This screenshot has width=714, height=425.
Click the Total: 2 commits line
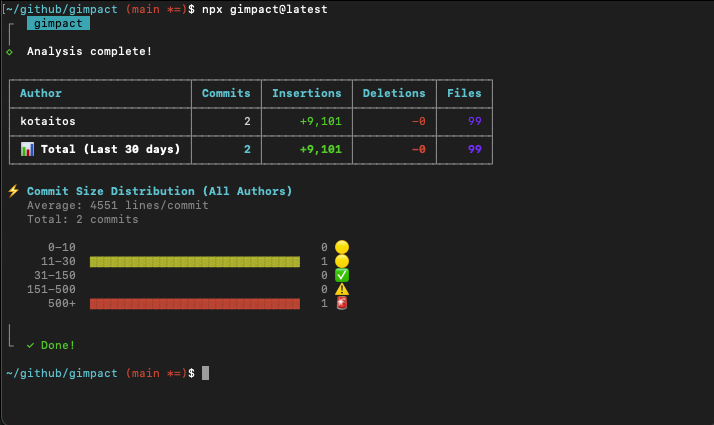(82, 219)
